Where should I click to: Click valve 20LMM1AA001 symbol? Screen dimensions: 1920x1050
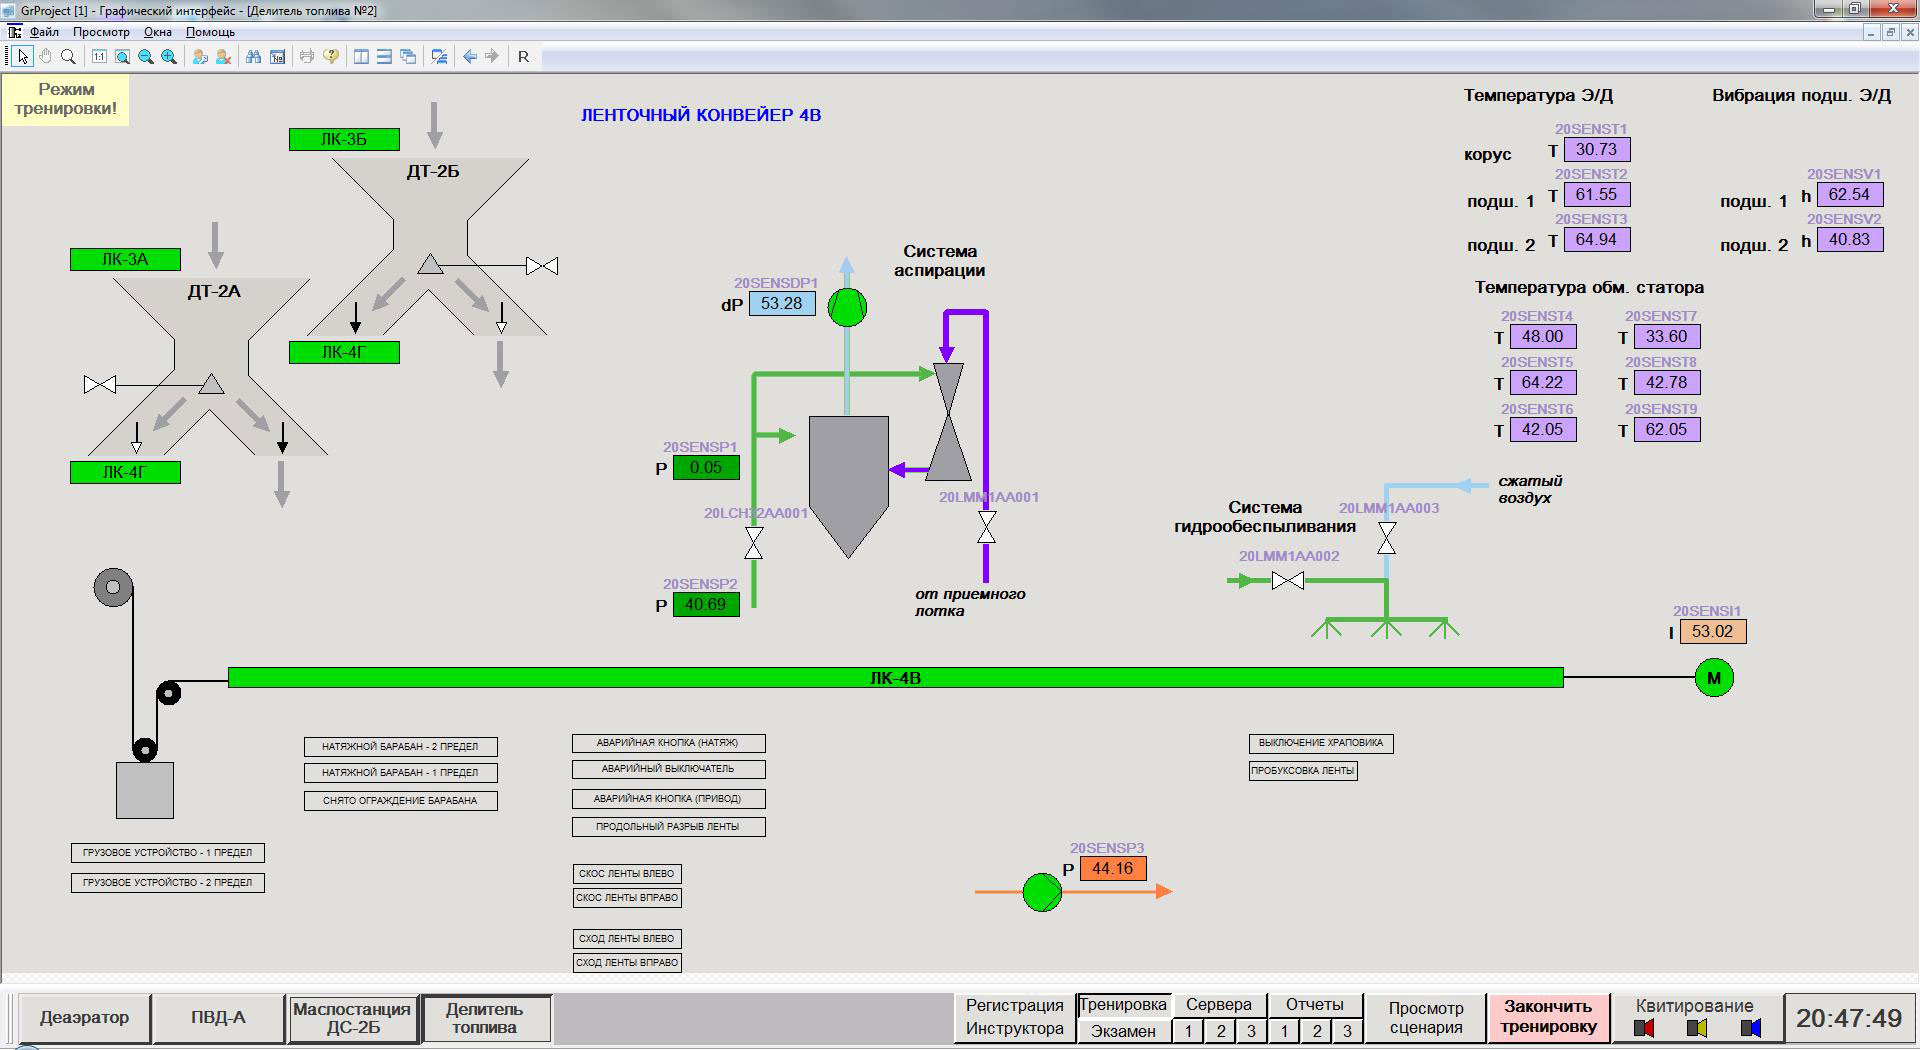[x=986, y=528]
